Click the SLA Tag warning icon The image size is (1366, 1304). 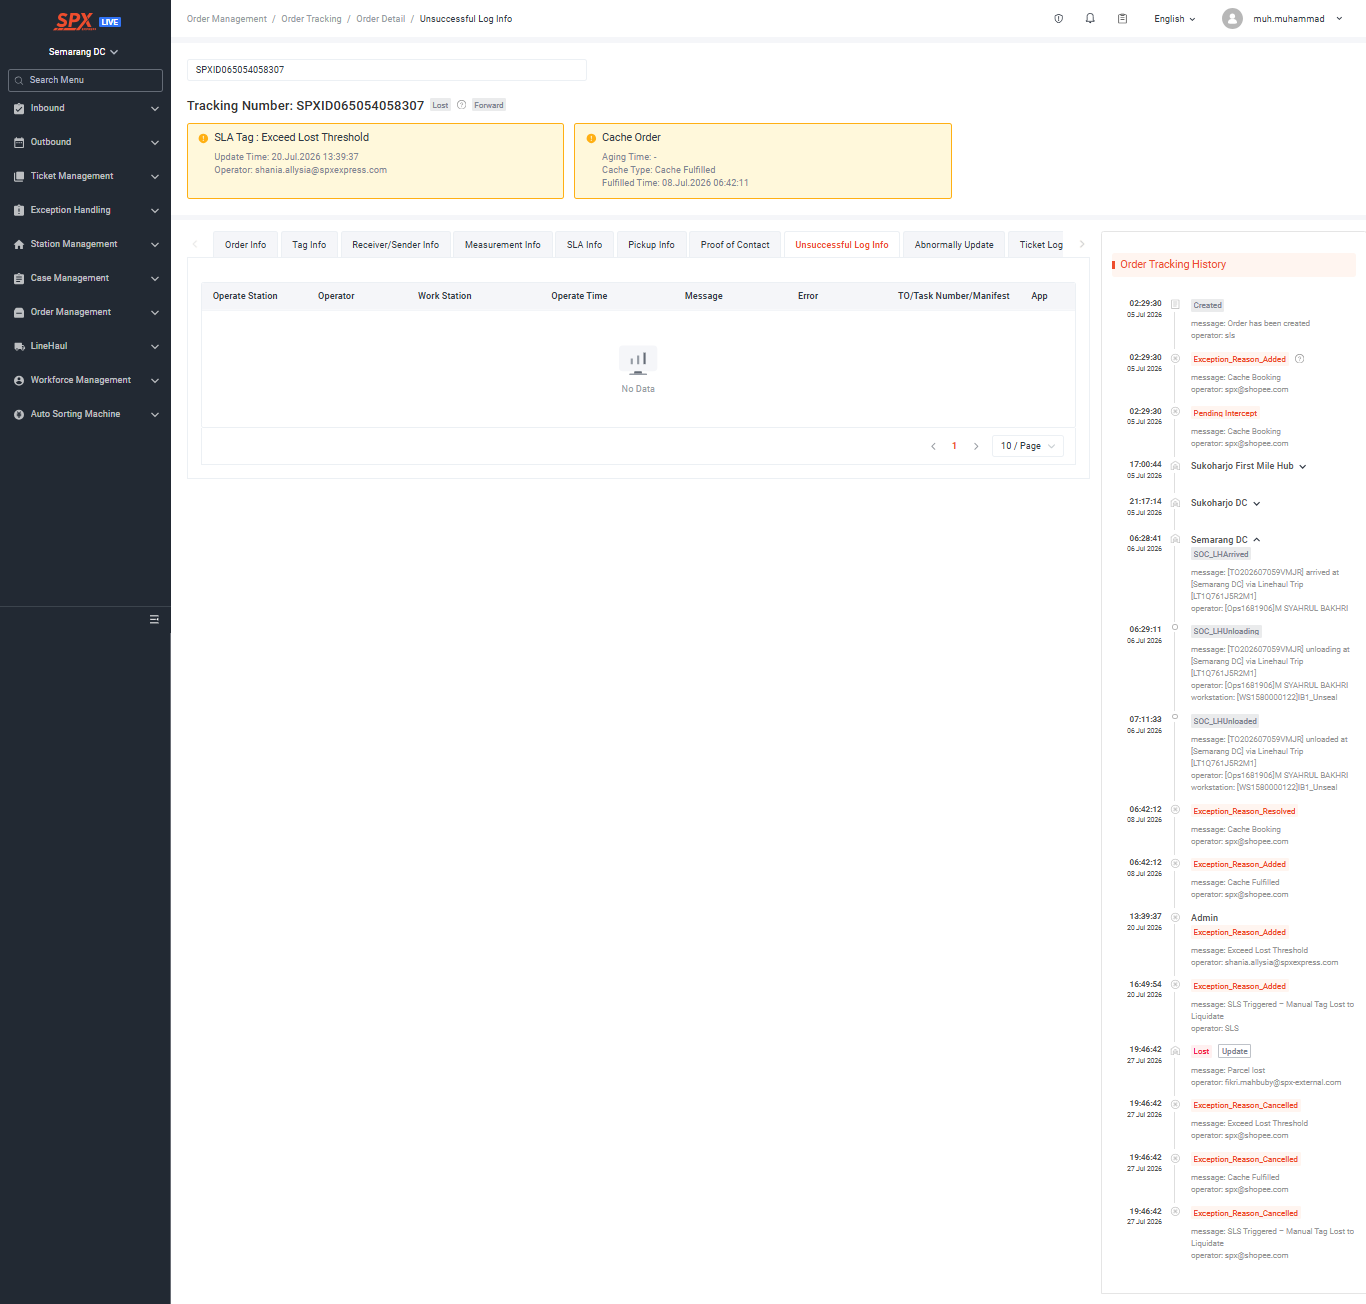pyautogui.click(x=203, y=138)
